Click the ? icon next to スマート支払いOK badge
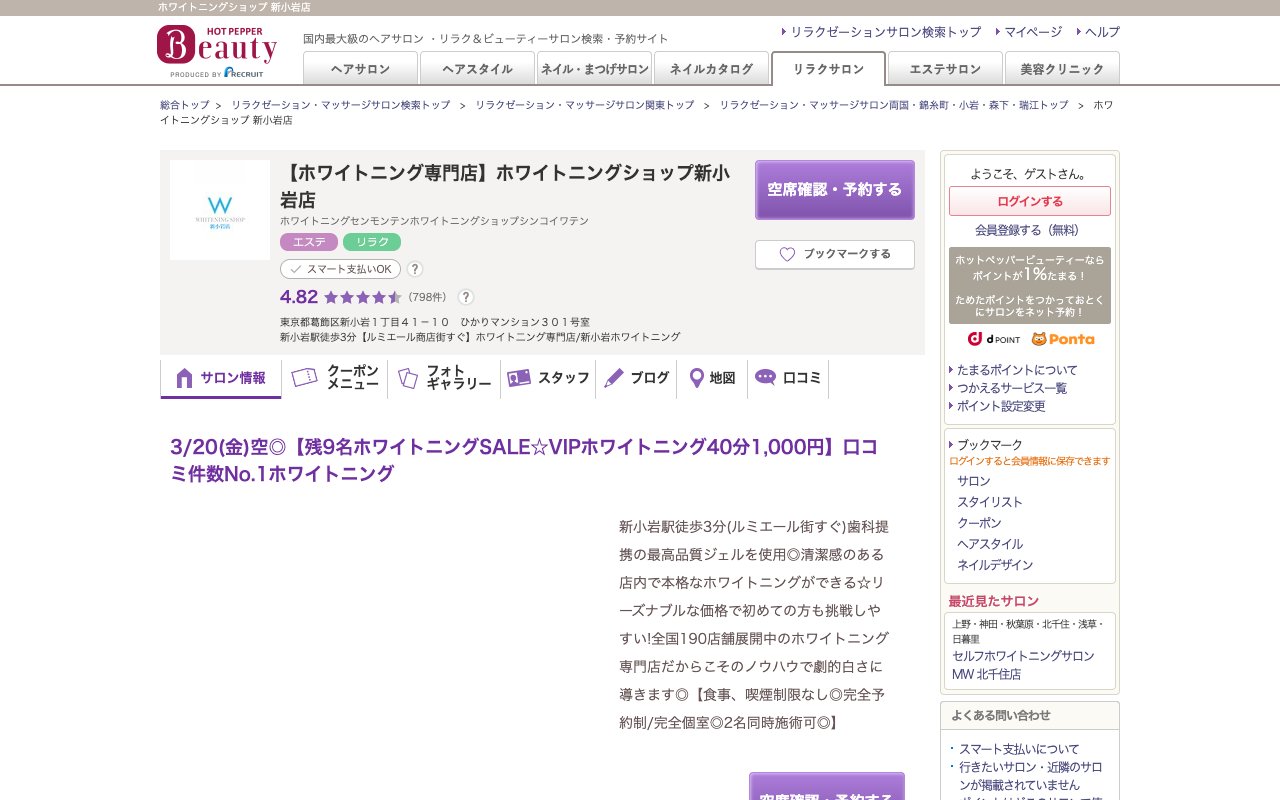This screenshot has height=800, width=1280. coord(414,269)
